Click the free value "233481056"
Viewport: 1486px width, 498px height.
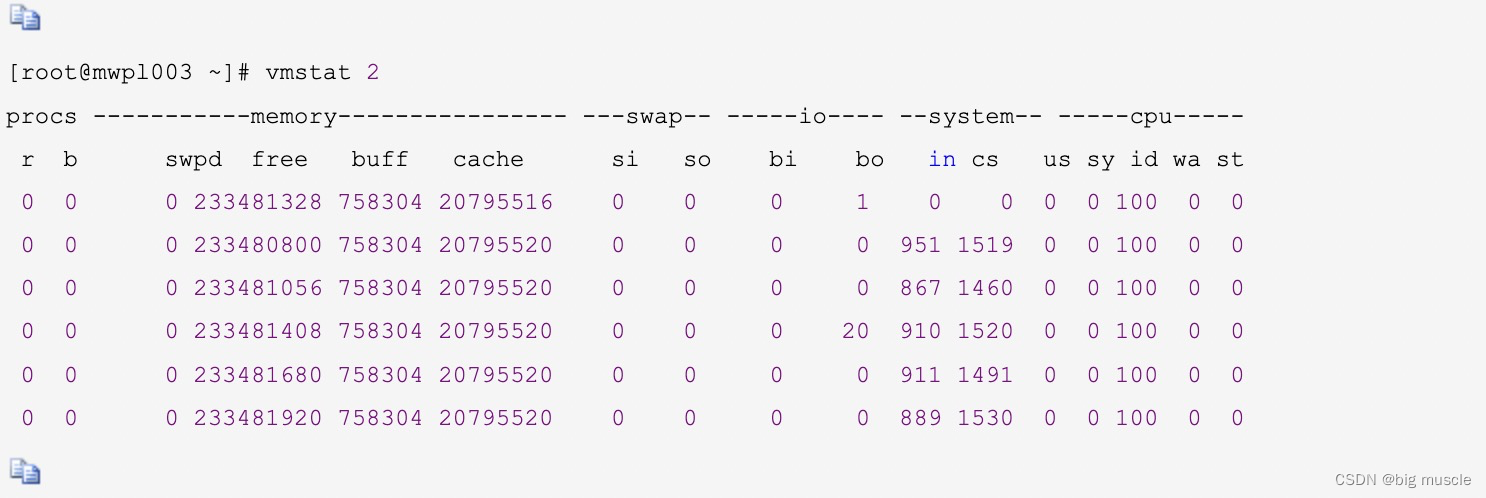click(258, 288)
